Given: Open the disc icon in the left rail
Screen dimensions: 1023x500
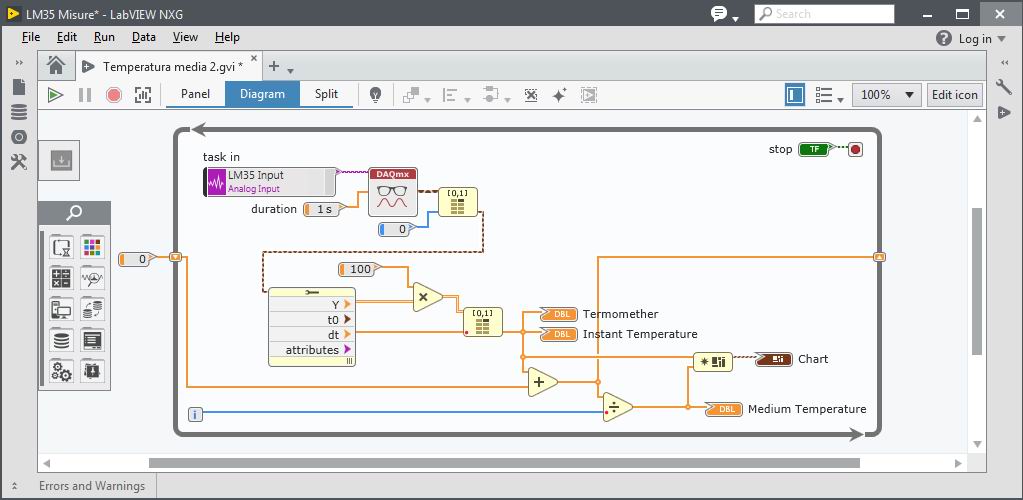Looking at the screenshot, I should click(19, 136).
